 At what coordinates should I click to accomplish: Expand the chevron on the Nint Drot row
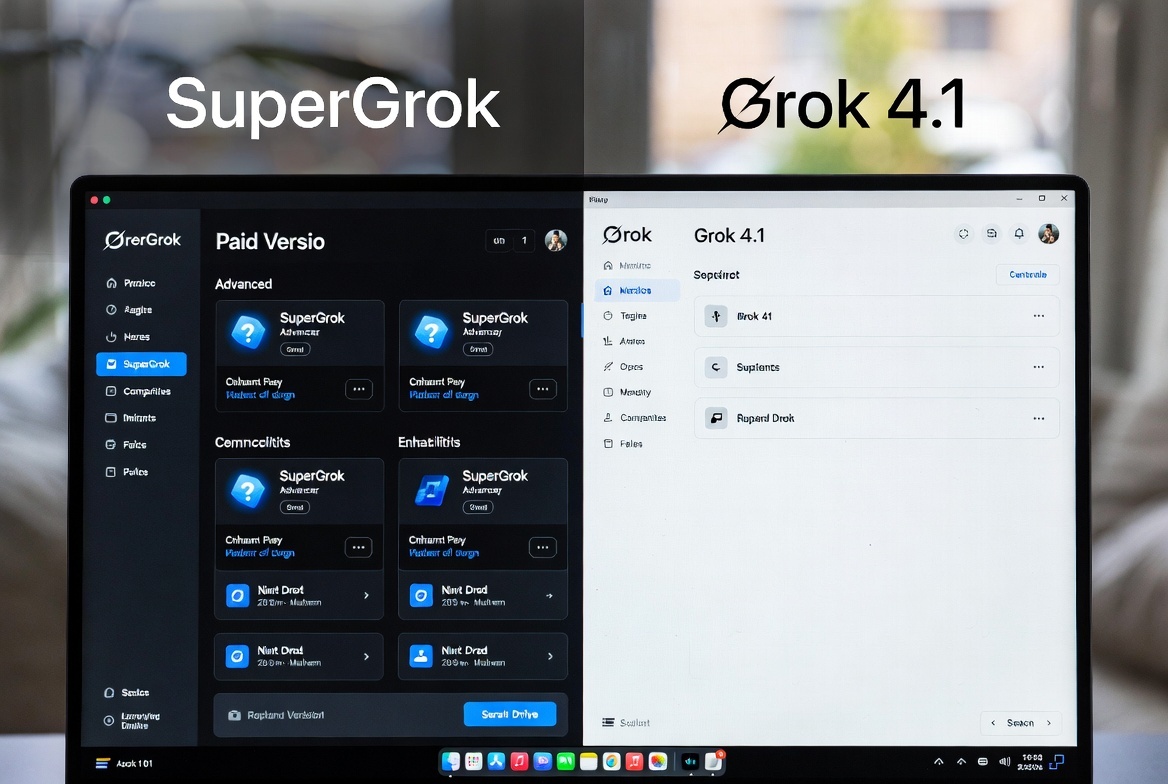coord(366,595)
